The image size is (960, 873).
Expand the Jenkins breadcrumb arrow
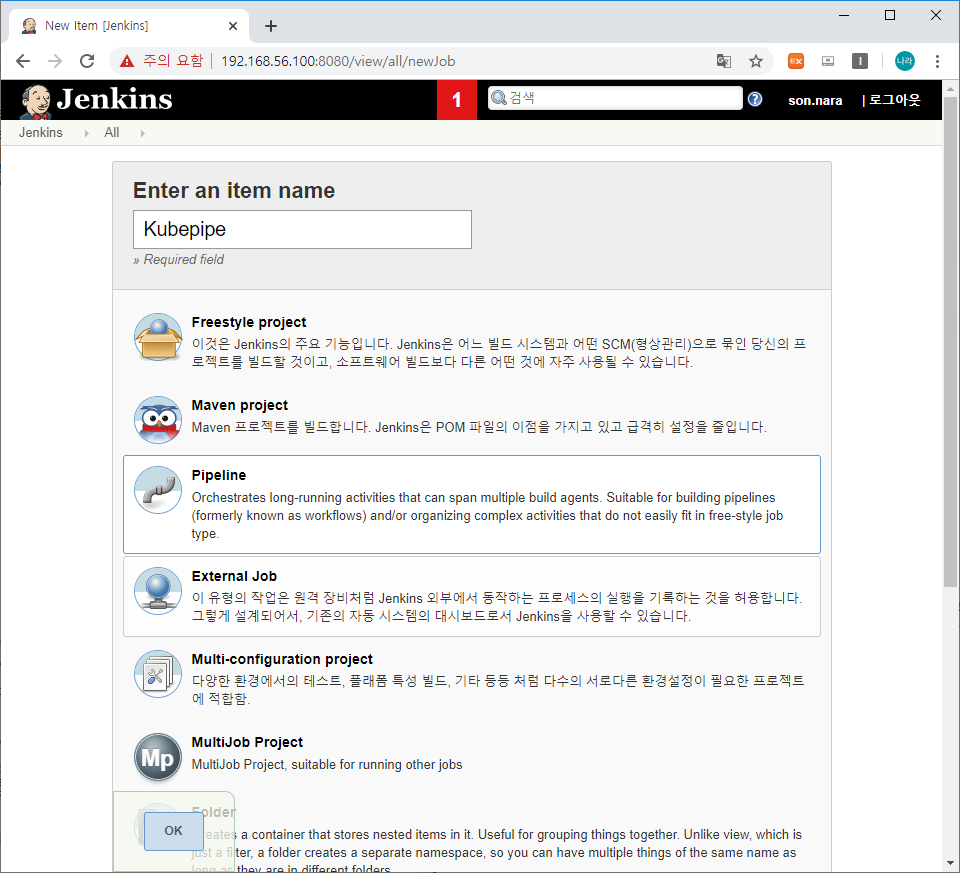[86, 133]
